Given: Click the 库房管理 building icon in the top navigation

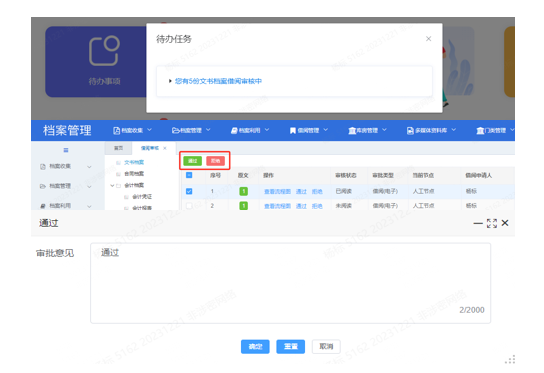Looking at the screenshot, I should click(352, 130).
